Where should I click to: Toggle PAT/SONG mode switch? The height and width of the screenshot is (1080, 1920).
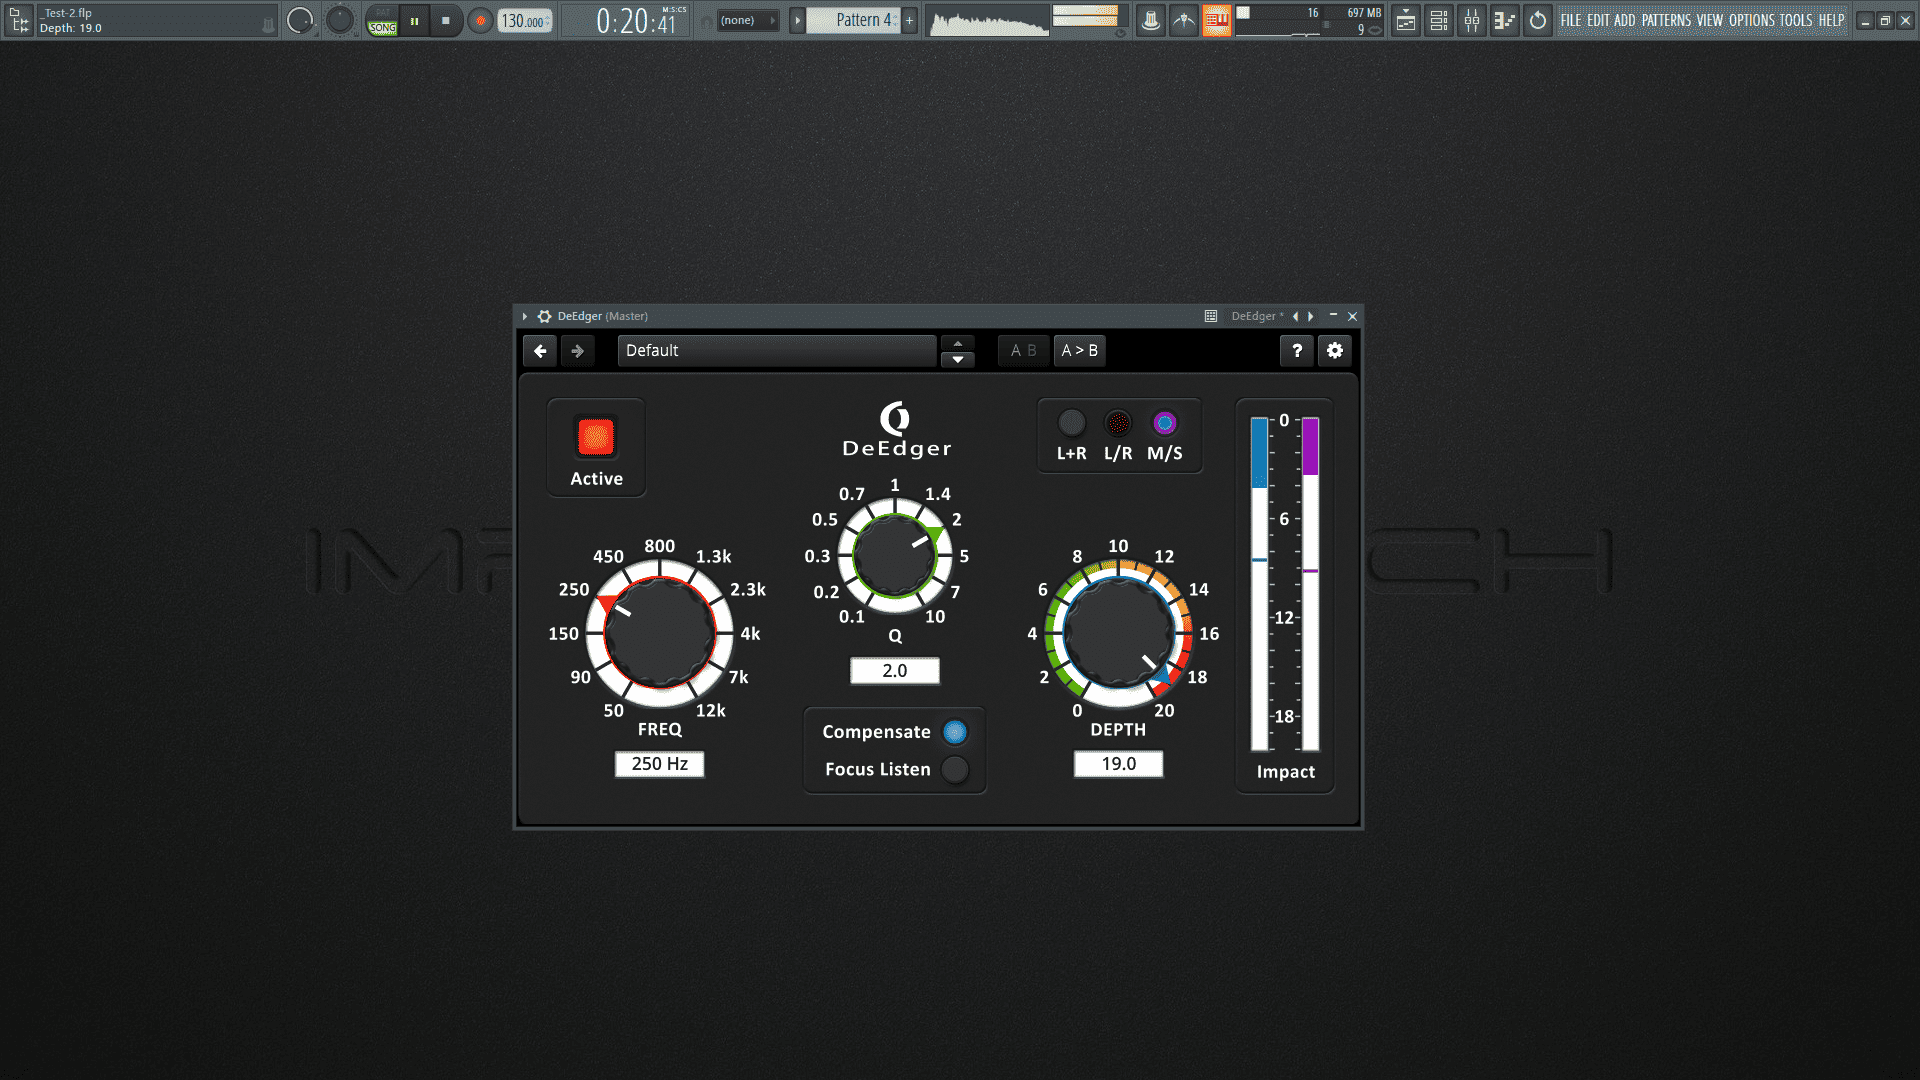pyautogui.click(x=382, y=20)
